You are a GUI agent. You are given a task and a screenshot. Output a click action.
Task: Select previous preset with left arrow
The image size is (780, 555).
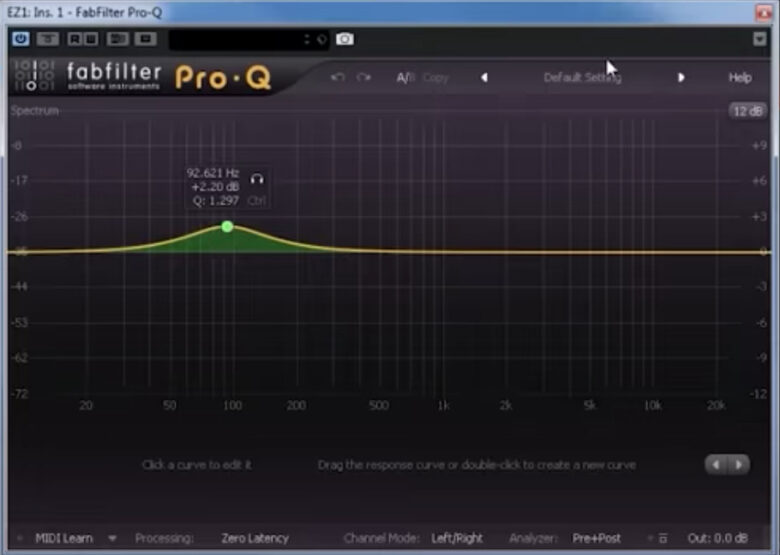pyautogui.click(x=484, y=78)
